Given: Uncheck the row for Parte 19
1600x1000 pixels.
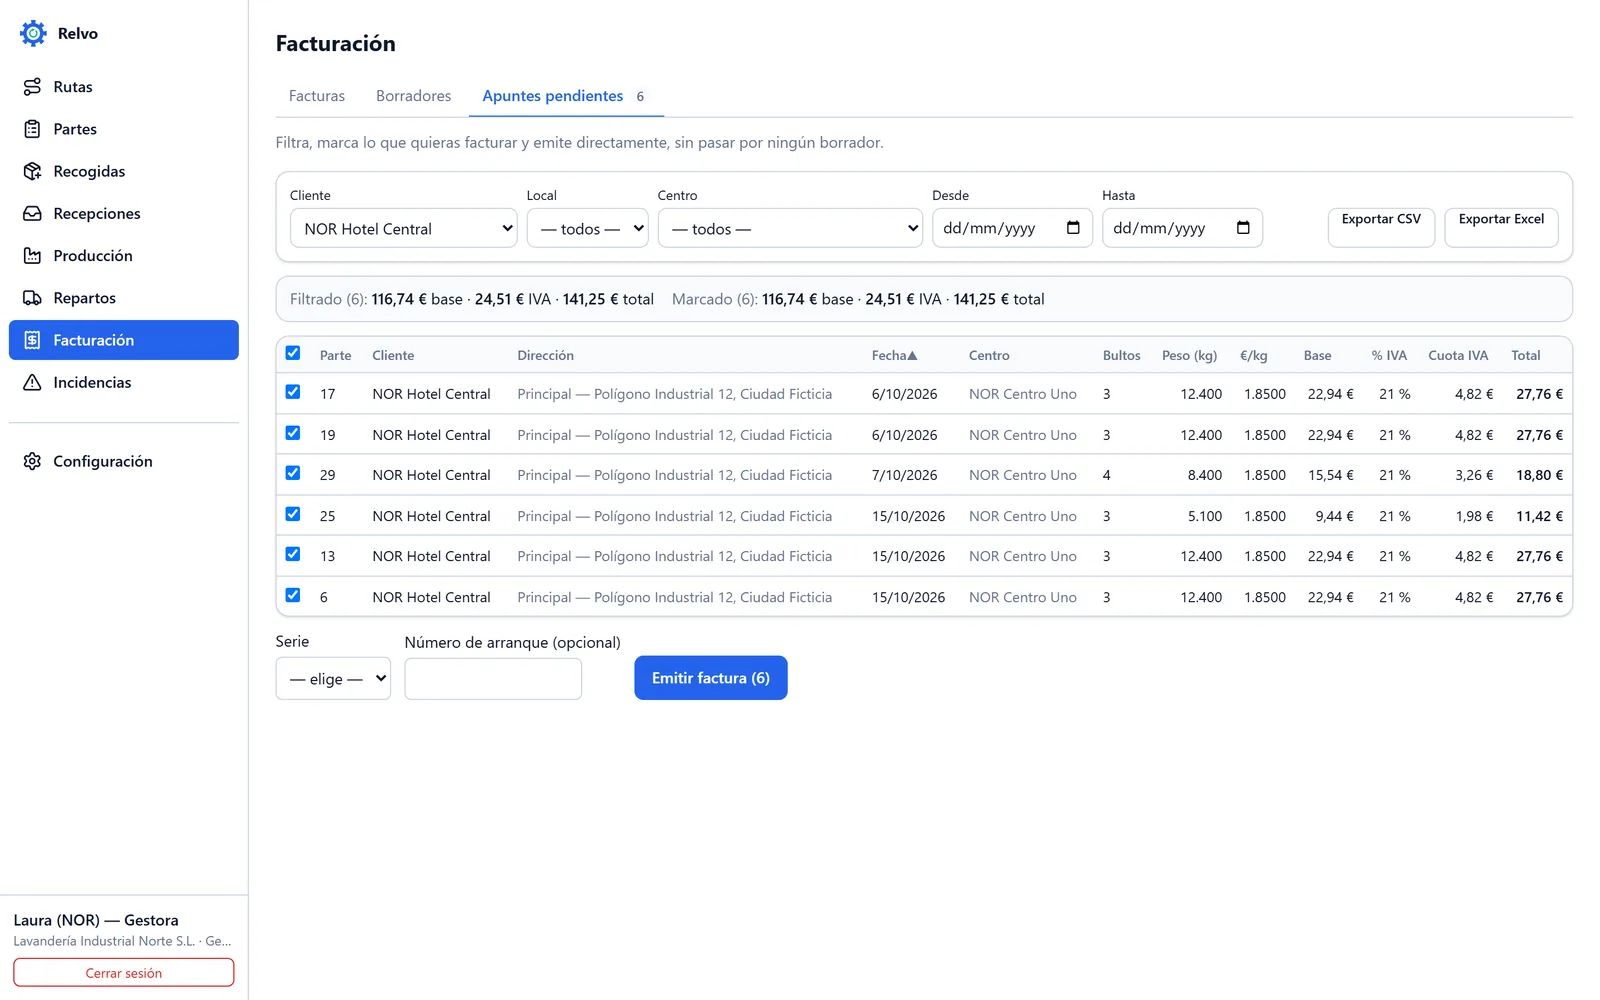Looking at the screenshot, I should (x=293, y=433).
